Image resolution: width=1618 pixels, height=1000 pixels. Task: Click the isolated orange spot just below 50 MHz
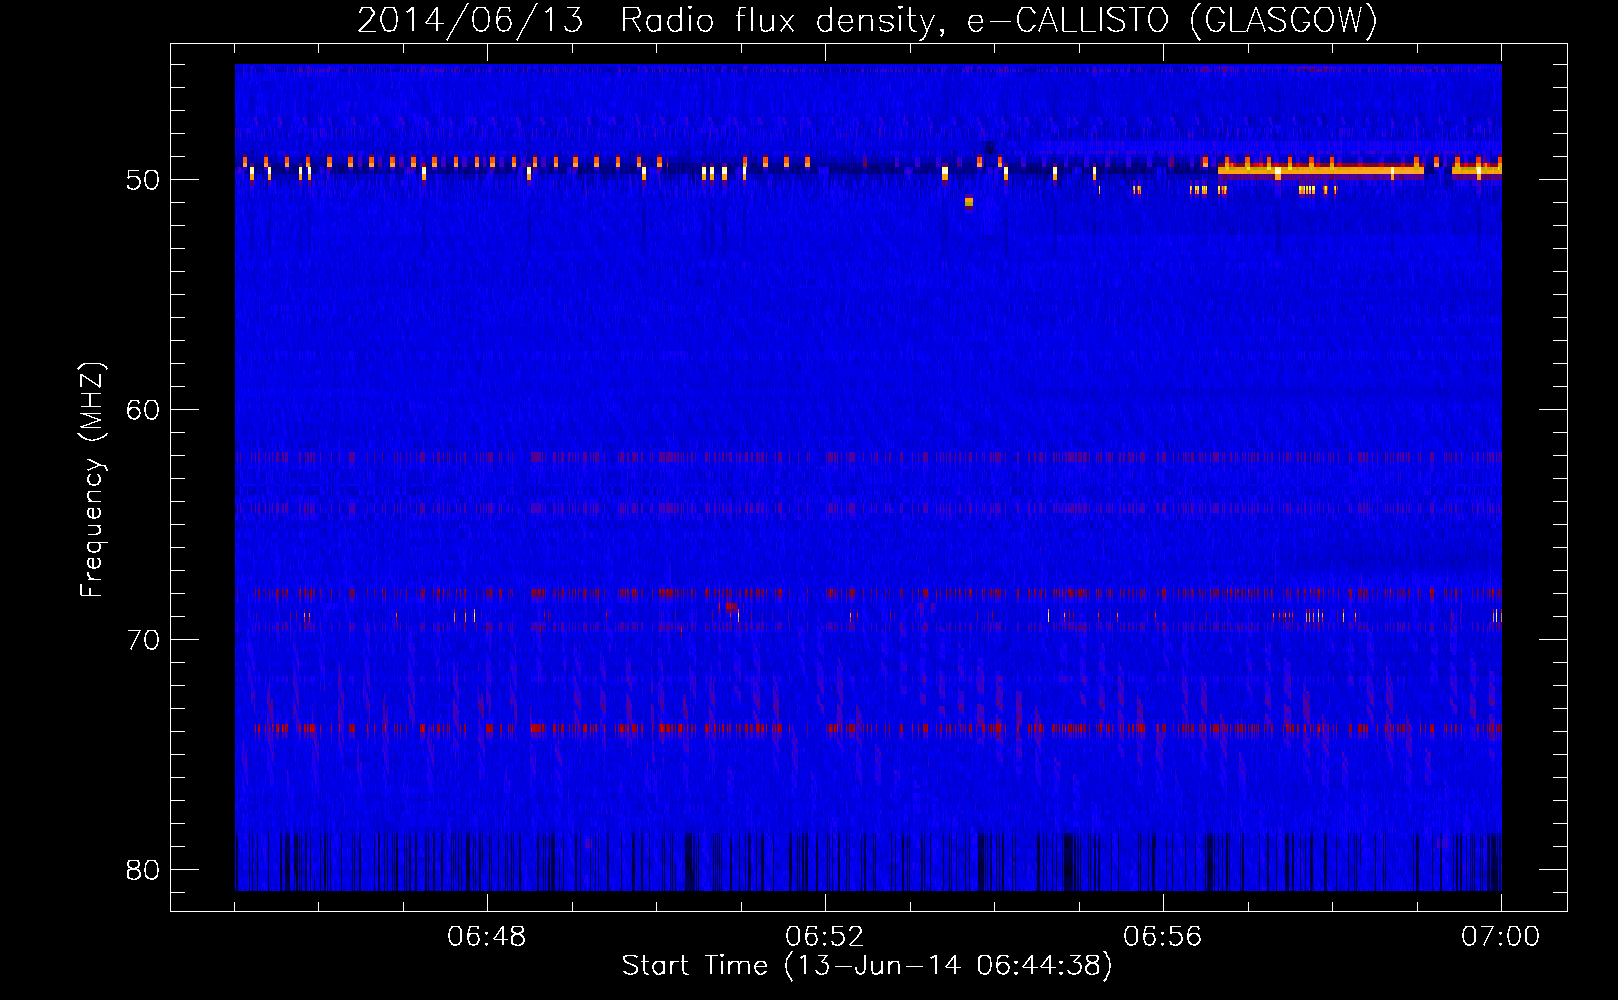pos(969,202)
